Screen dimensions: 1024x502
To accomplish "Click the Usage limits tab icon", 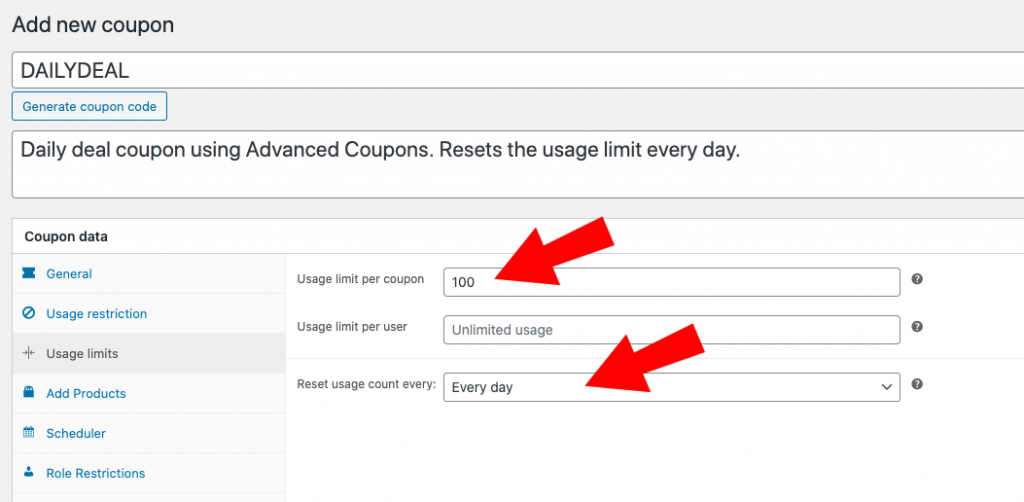I will tap(28, 354).
